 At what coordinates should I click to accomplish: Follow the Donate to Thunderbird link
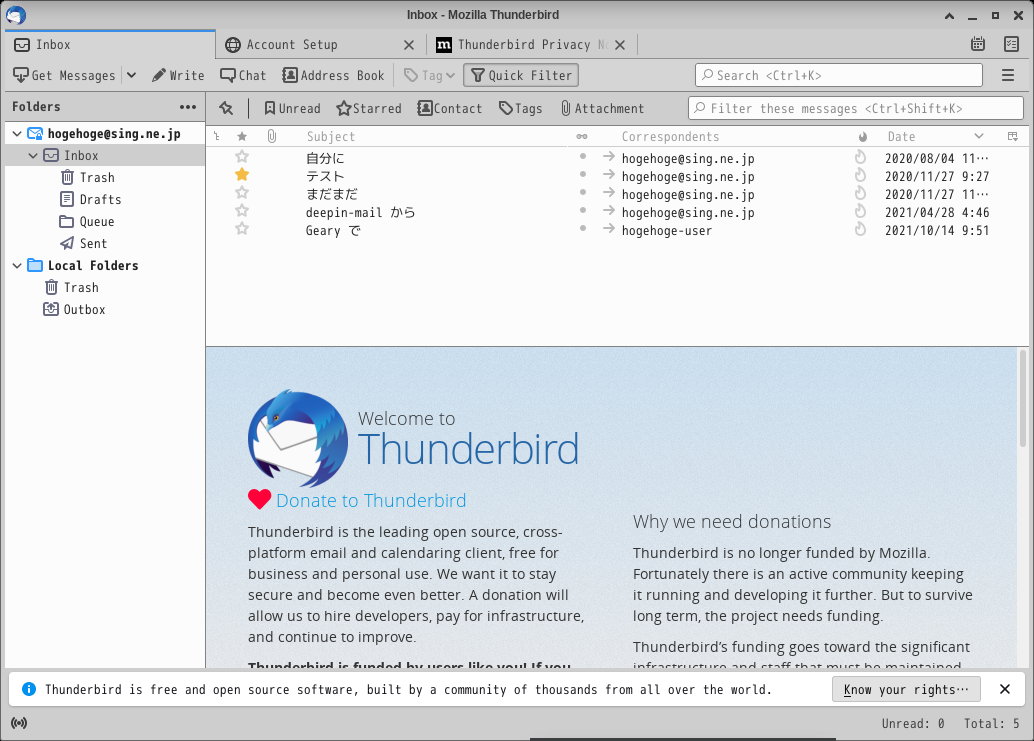tap(371, 500)
